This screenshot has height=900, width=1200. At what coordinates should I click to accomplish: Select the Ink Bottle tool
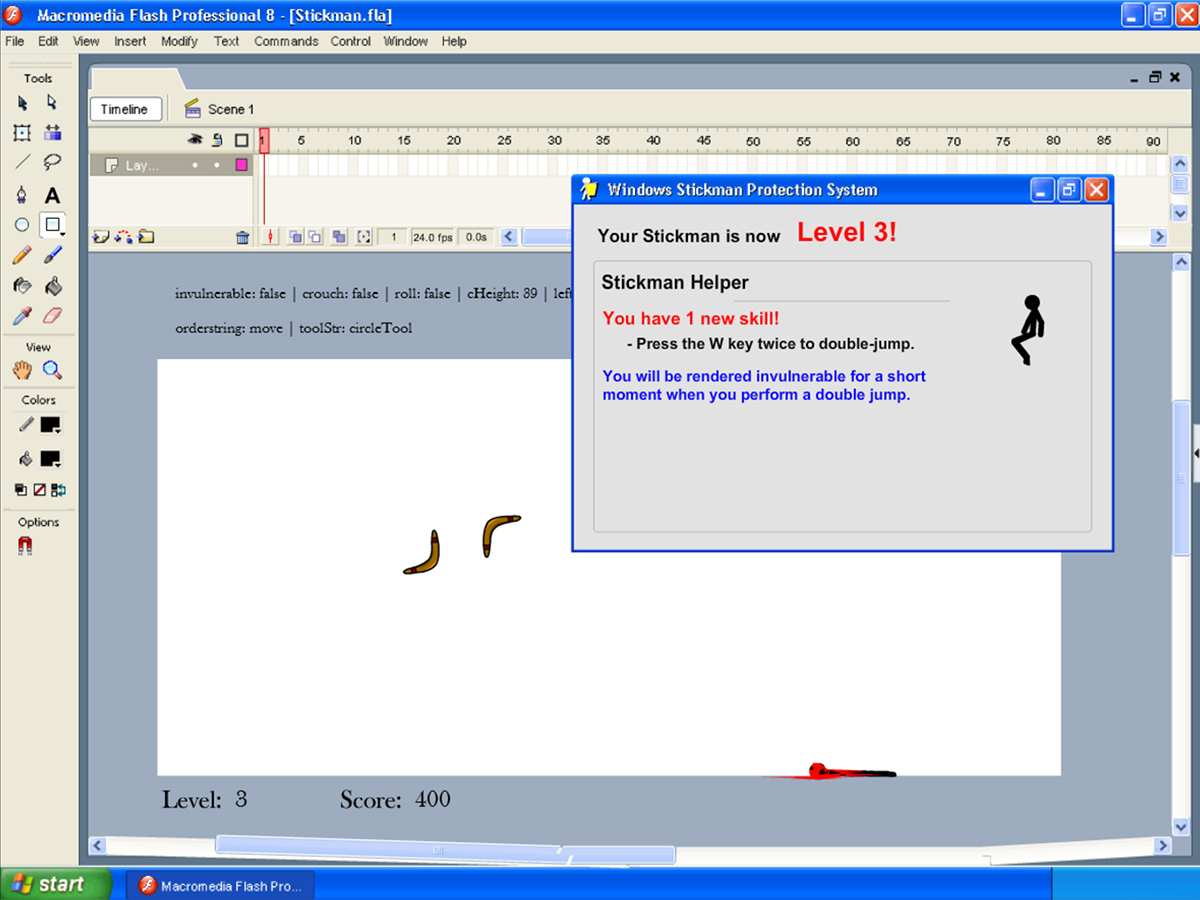(22, 286)
